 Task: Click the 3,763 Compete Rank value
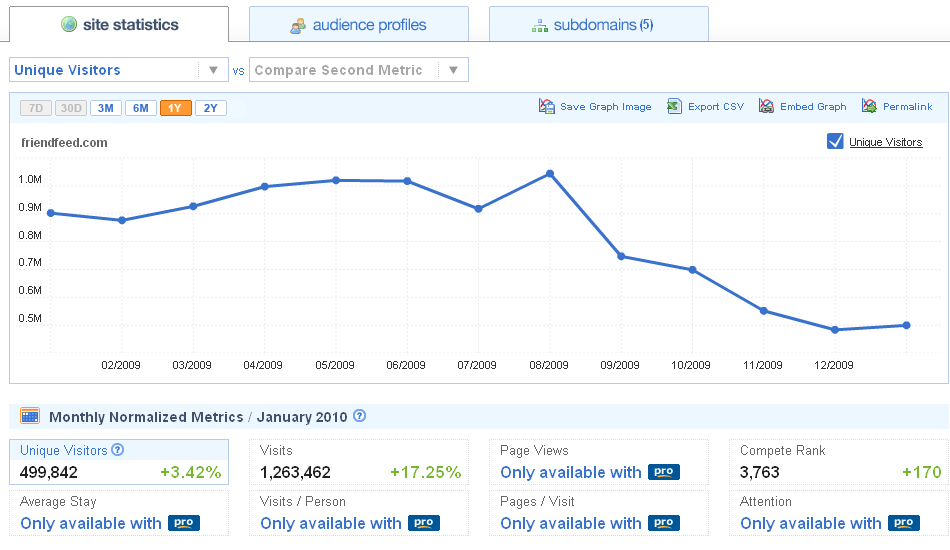coord(759,472)
